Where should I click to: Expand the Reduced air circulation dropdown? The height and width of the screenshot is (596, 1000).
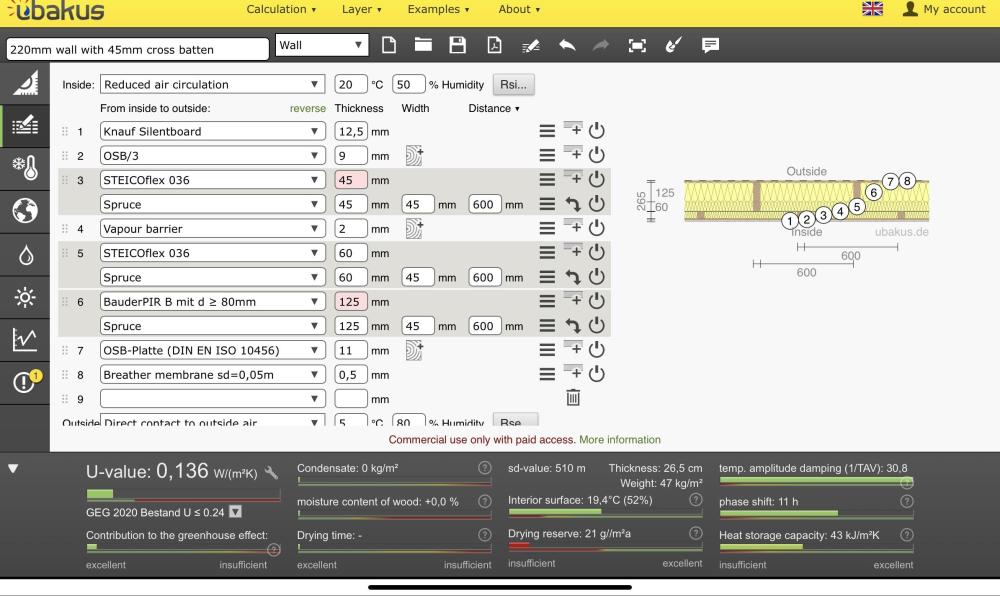click(x=212, y=84)
